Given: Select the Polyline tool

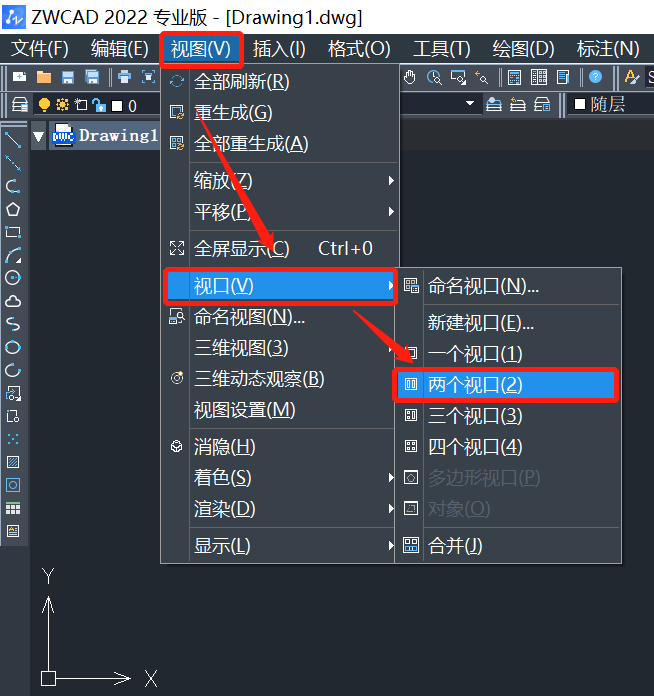Looking at the screenshot, I should click(13, 186).
